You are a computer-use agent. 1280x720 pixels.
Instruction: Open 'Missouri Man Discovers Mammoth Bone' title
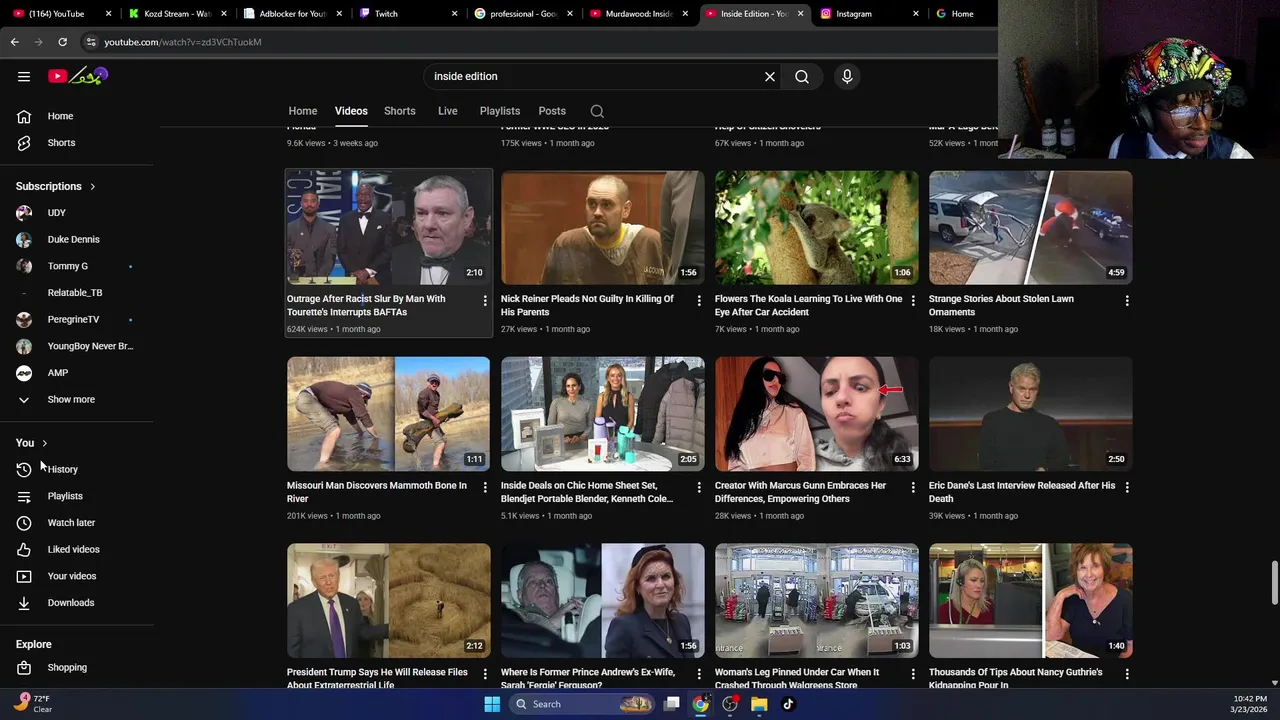pyautogui.click(x=377, y=492)
